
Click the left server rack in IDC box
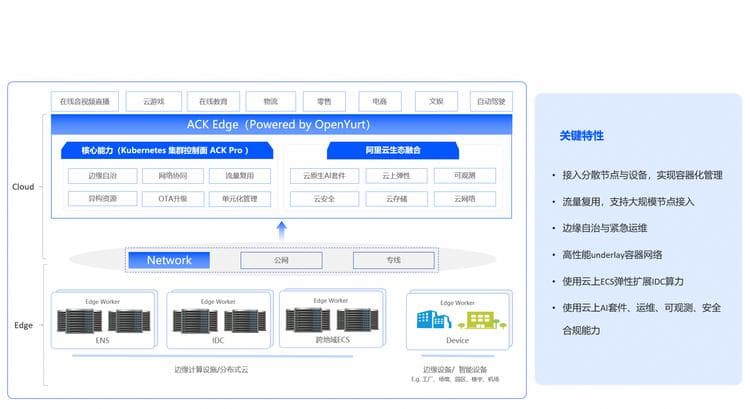[x=195, y=321]
